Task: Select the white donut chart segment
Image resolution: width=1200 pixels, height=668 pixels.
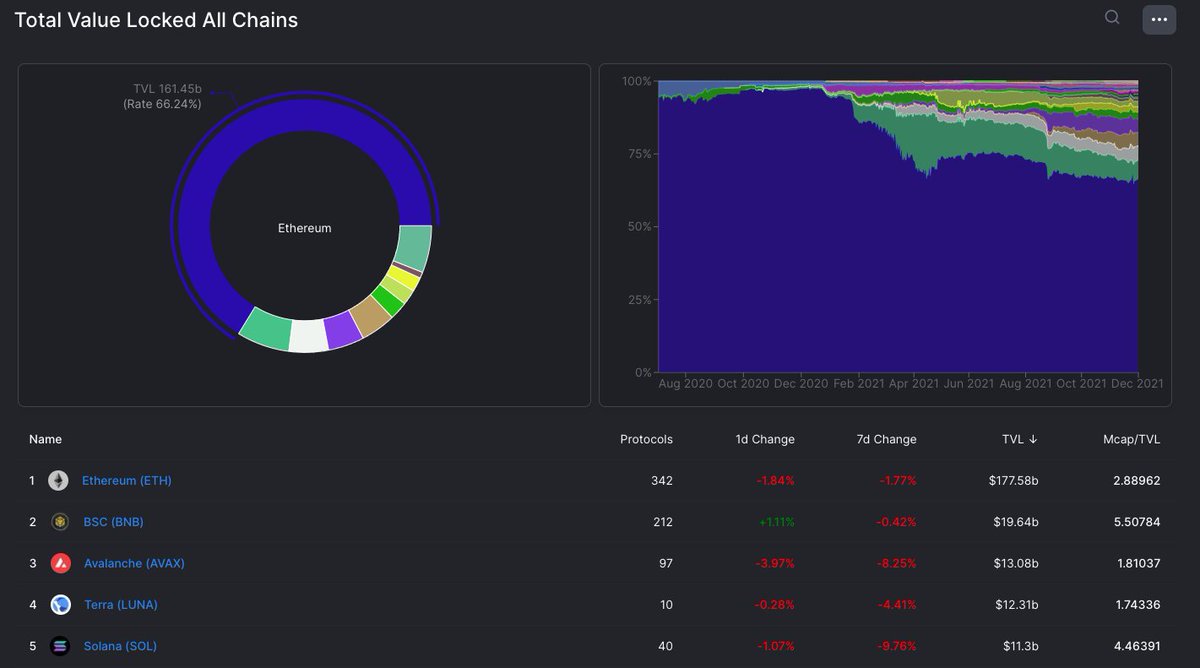Action: (x=307, y=336)
